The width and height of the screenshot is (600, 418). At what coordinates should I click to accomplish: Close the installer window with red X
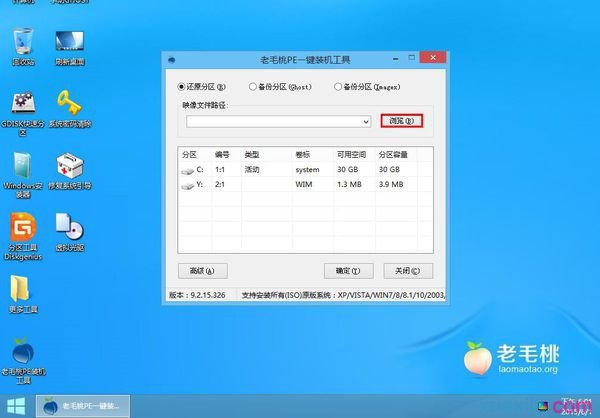(433, 57)
